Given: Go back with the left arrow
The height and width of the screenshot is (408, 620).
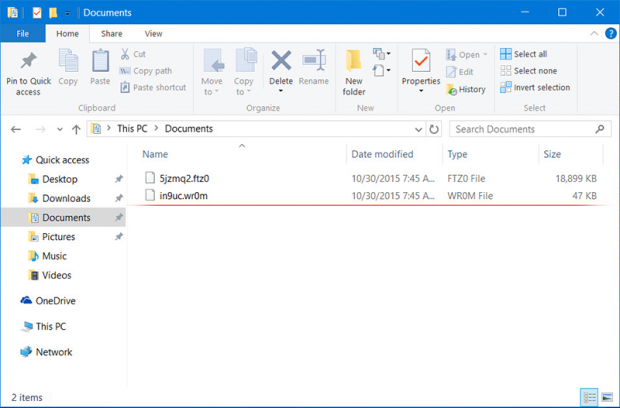Looking at the screenshot, I should tap(16, 129).
